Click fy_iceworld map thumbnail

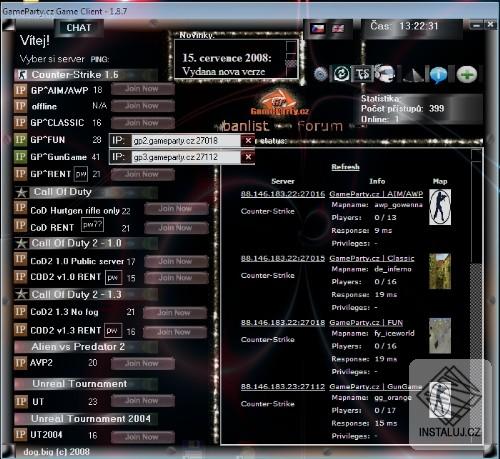[440, 335]
